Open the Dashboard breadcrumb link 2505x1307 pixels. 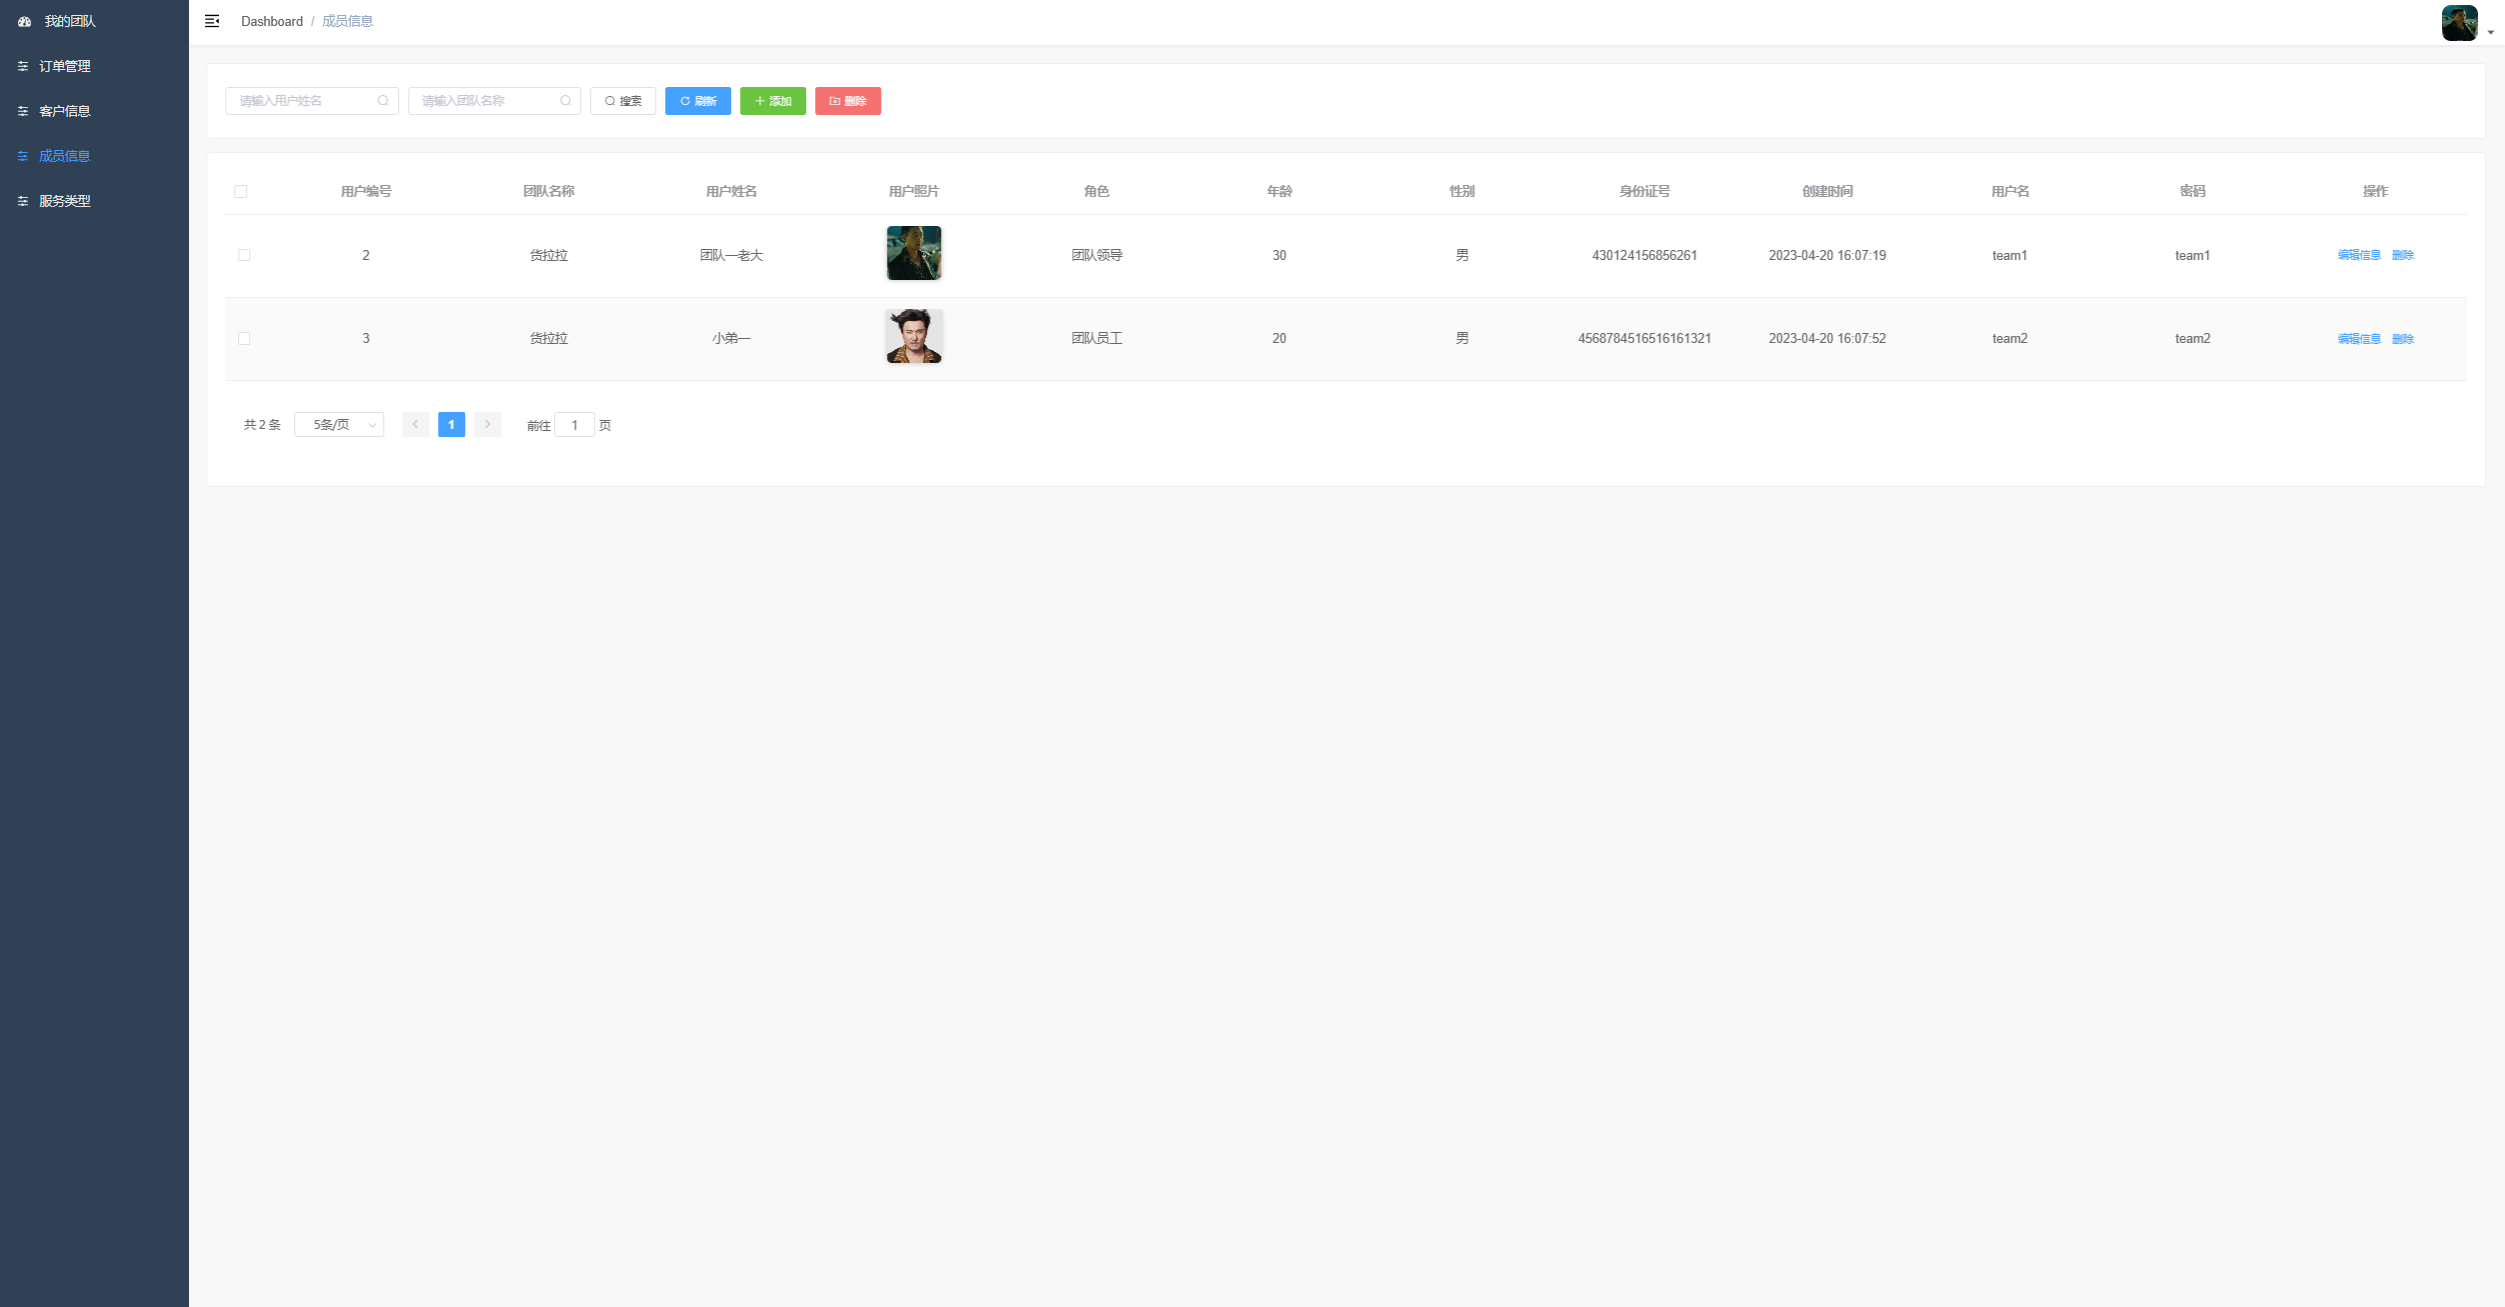(271, 21)
